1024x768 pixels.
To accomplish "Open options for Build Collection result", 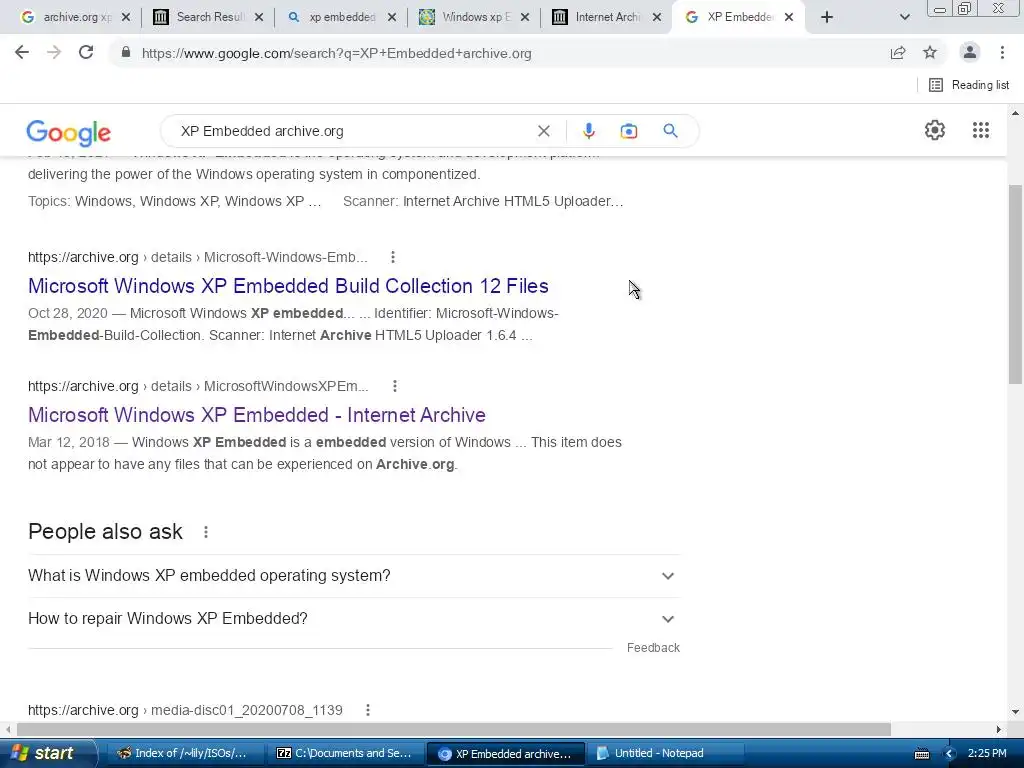I will [x=392, y=257].
